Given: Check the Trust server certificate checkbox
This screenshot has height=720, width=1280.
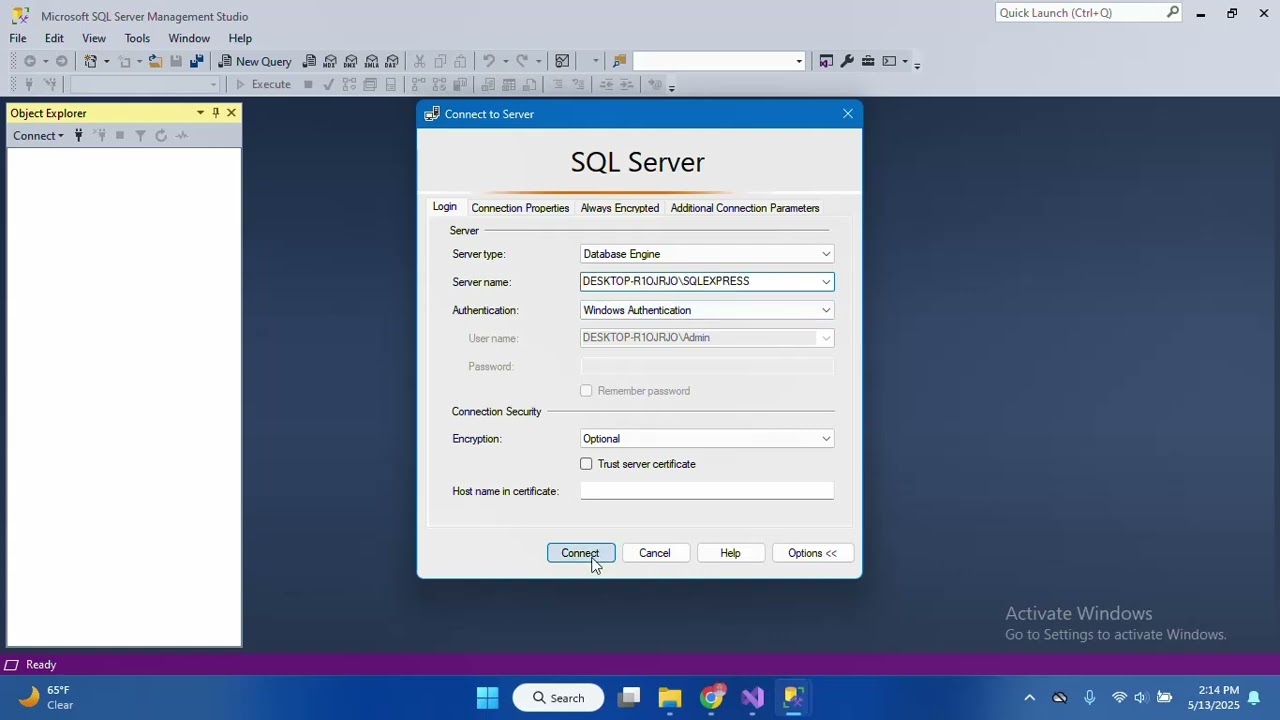Looking at the screenshot, I should coord(586,464).
